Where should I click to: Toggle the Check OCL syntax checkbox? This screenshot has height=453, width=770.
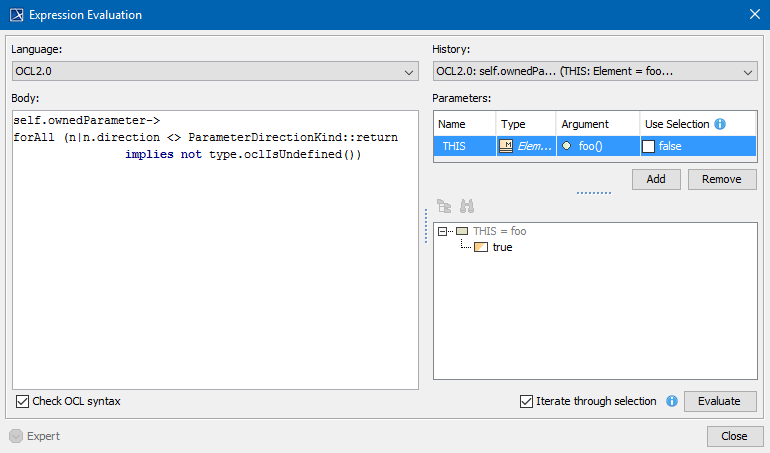click(x=22, y=401)
